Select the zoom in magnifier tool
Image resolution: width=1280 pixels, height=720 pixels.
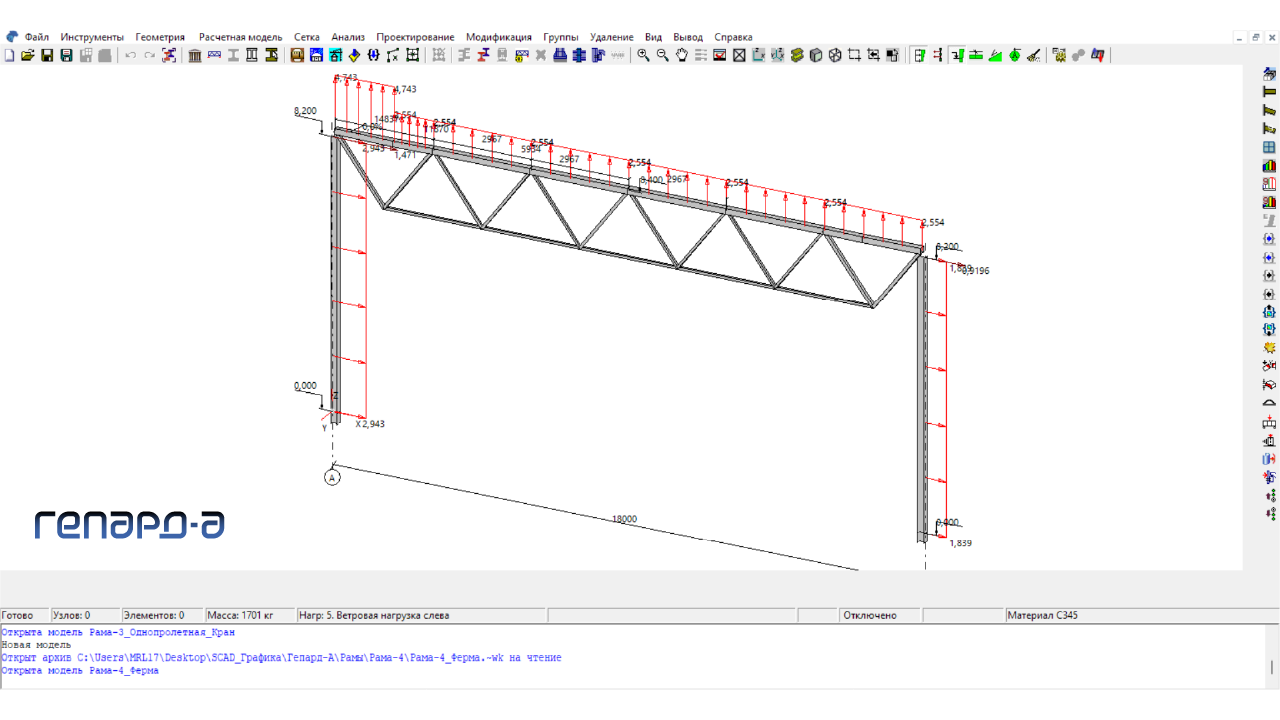tap(644, 56)
